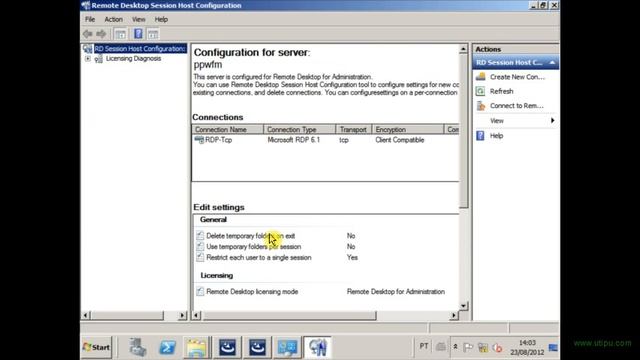
Task: Click the RDP-Tcp connection icon
Action: coord(199,140)
